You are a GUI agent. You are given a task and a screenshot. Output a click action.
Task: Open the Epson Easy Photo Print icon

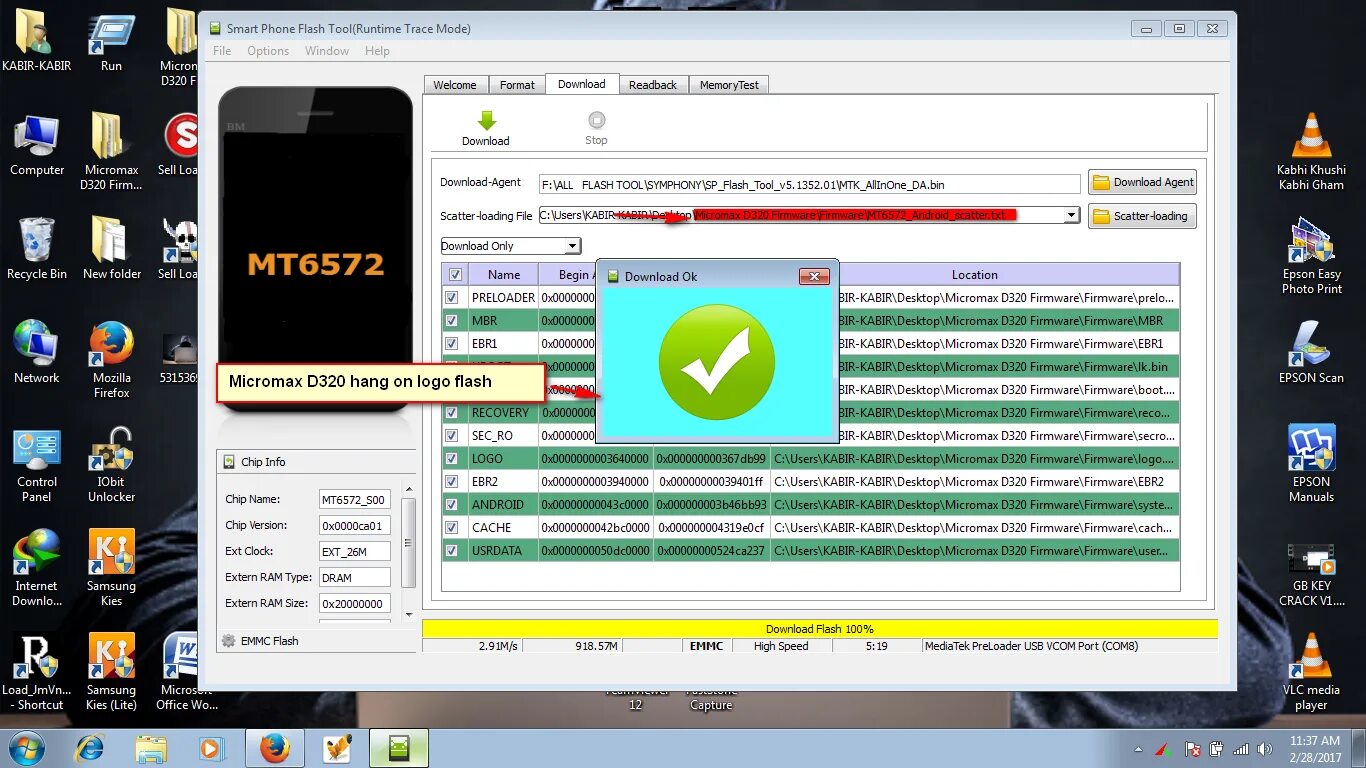pos(1312,257)
